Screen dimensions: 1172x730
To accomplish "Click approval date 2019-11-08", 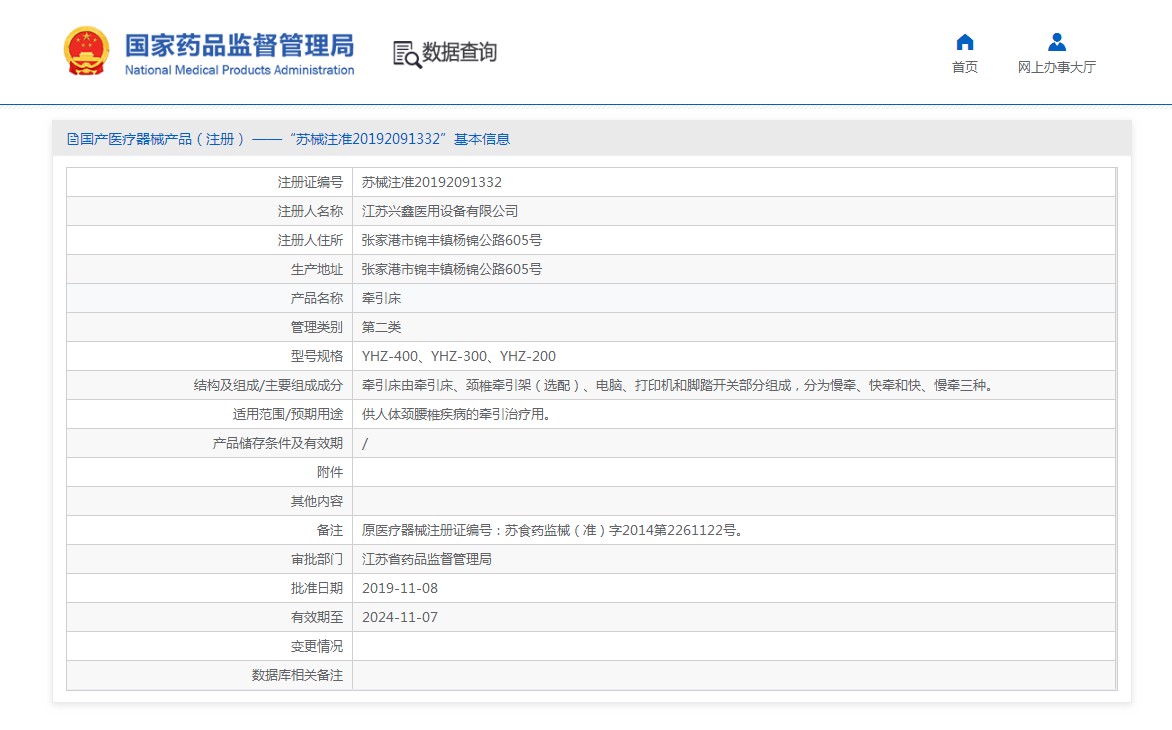I will 400,589.
